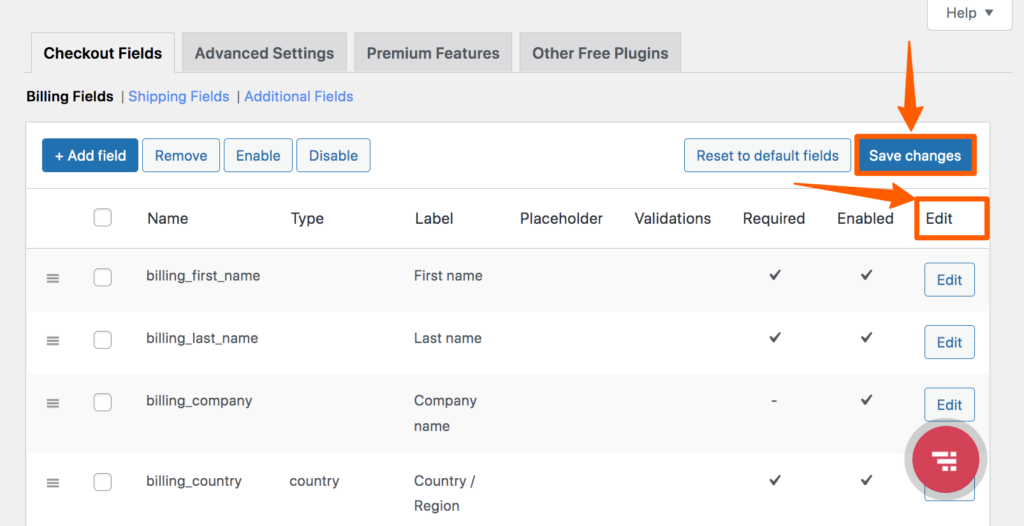Expand the Help dropdown

click(x=969, y=14)
